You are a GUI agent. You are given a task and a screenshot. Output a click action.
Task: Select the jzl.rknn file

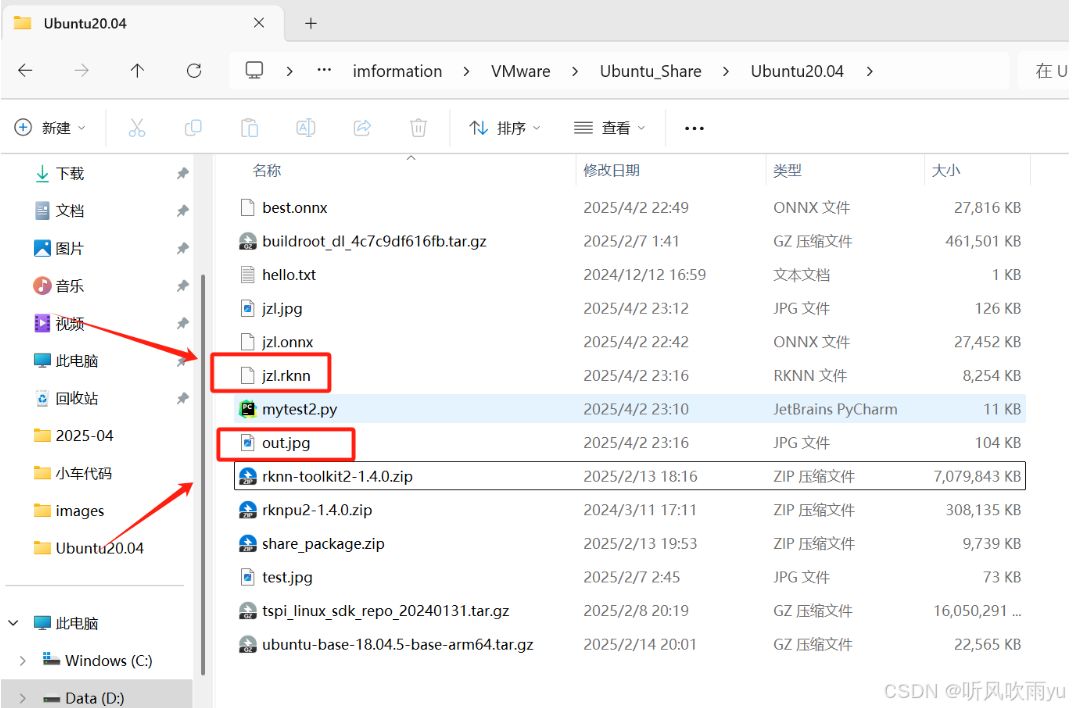(x=286, y=376)
